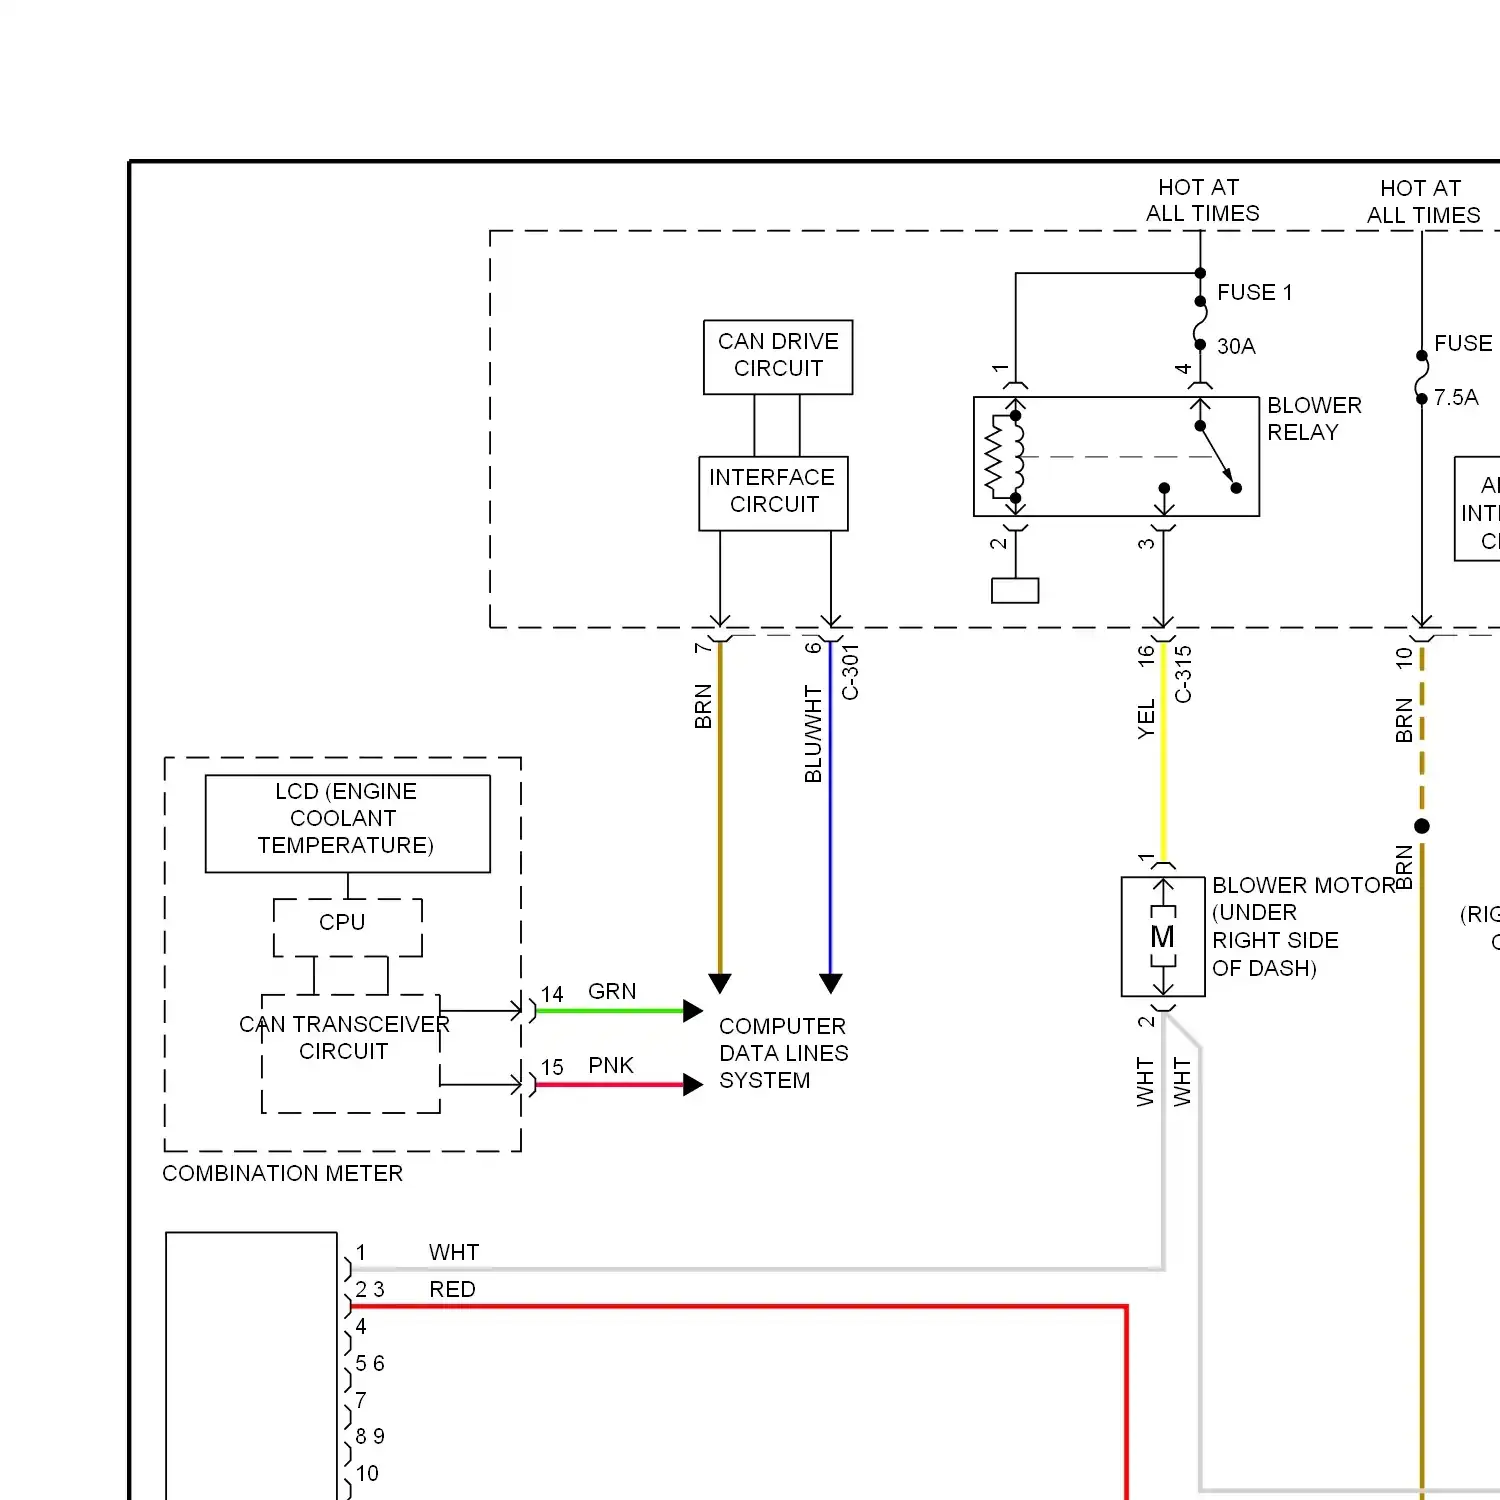The image size is (1500, 1500).
Task: Click the green GRN wire
Action: (610, 1011)
